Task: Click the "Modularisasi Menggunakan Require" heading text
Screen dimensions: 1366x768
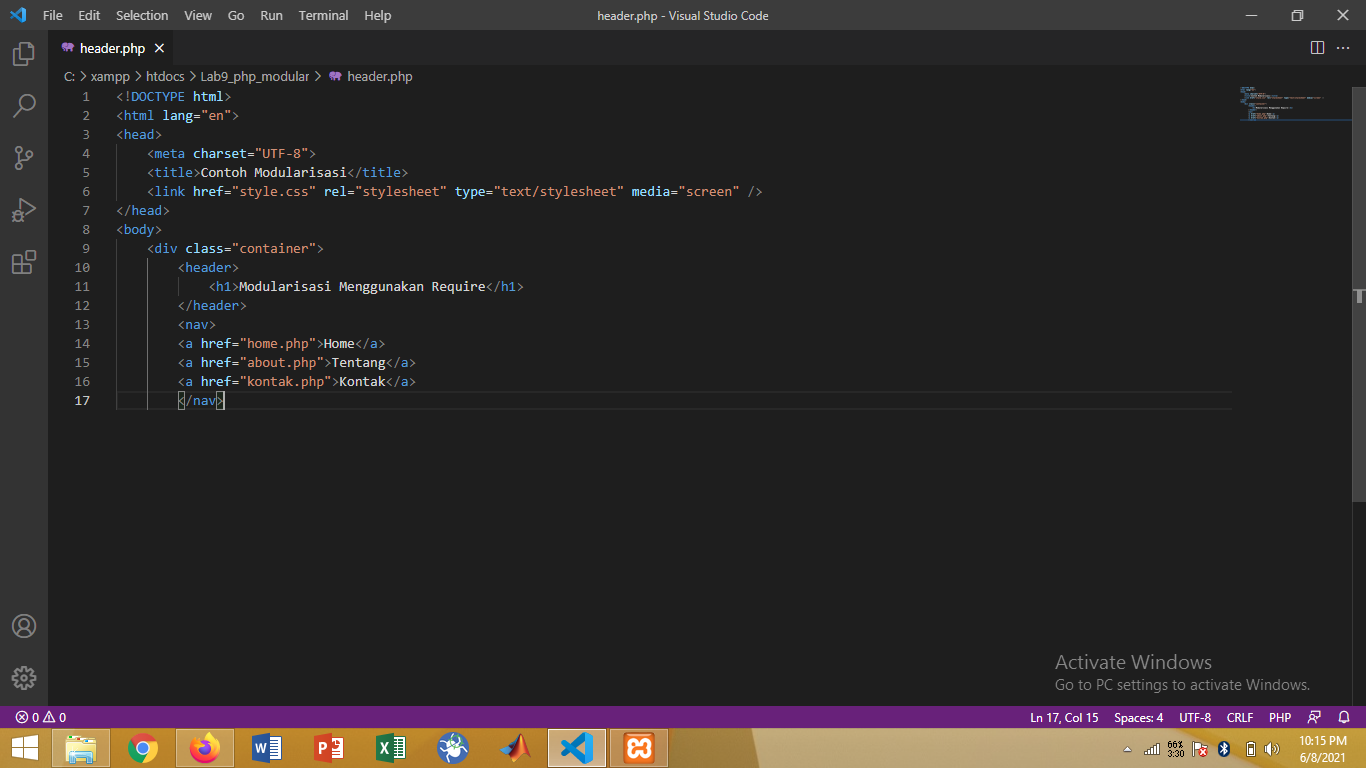Action: tap(362, 286)
